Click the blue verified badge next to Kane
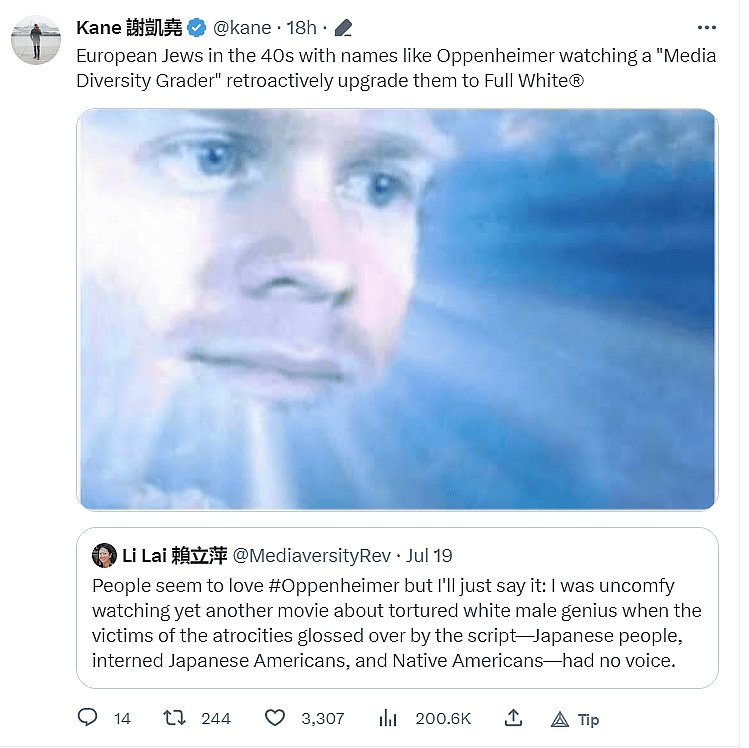Image resolution: width=749 pixels, height=748 pixels. [x=198, y=28]
